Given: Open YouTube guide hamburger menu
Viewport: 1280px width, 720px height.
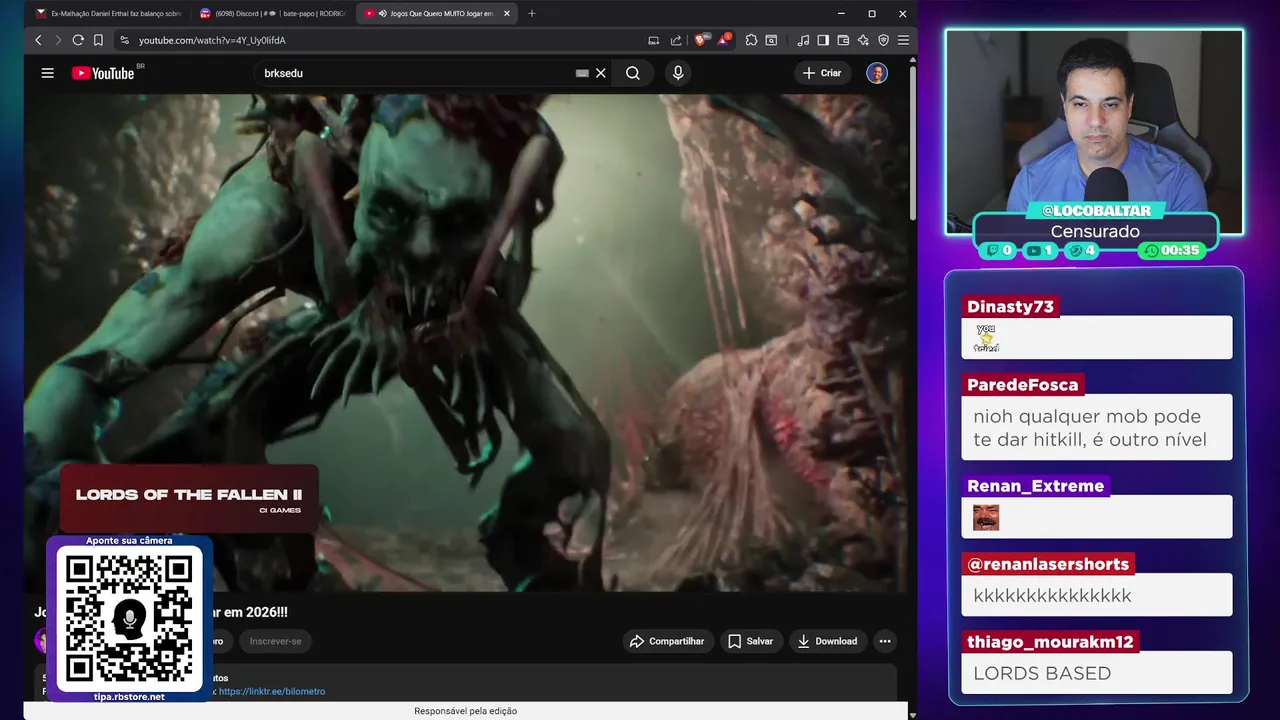Looking at the screenshot, I should click(x=47, y=73).
